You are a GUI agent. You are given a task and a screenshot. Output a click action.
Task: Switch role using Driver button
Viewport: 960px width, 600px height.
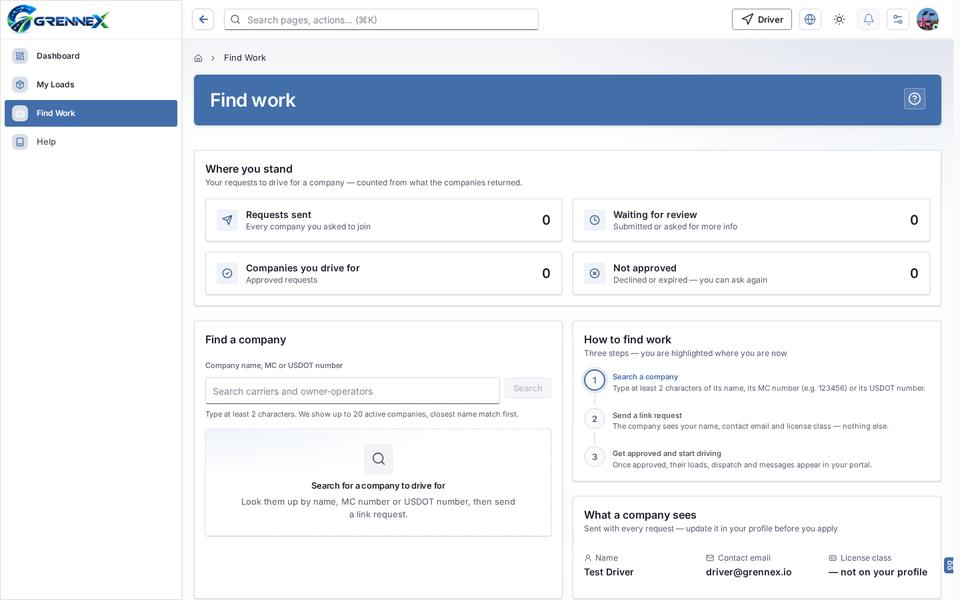tap(762, 20)
